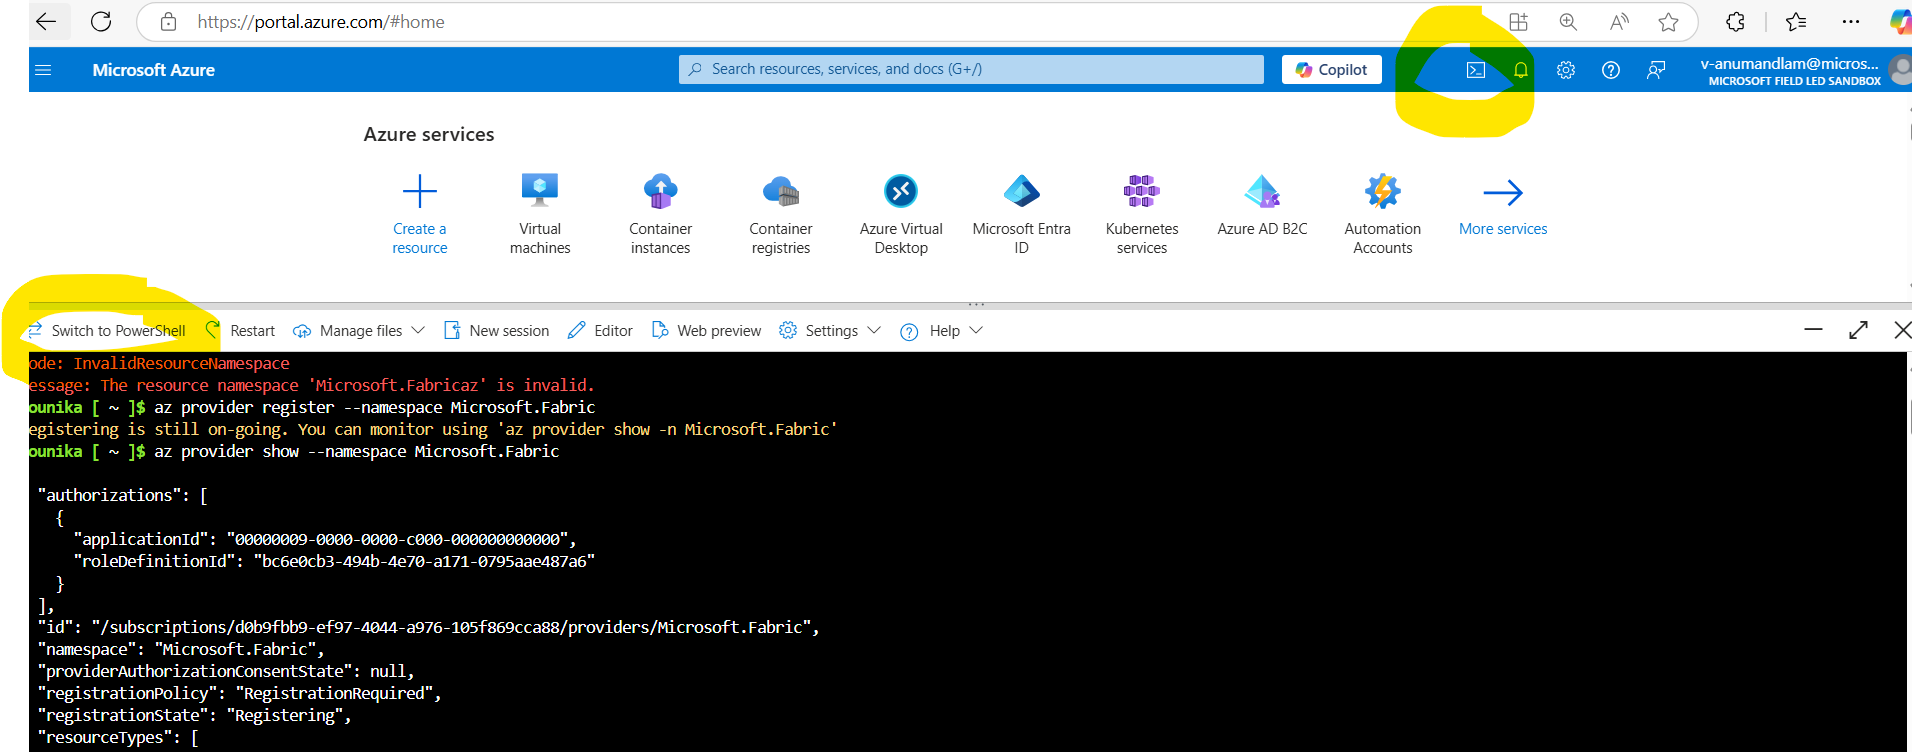Toggle read aloud icon in address bar
Viewport: 1912px width, 752px height.
click(1619, 22)
